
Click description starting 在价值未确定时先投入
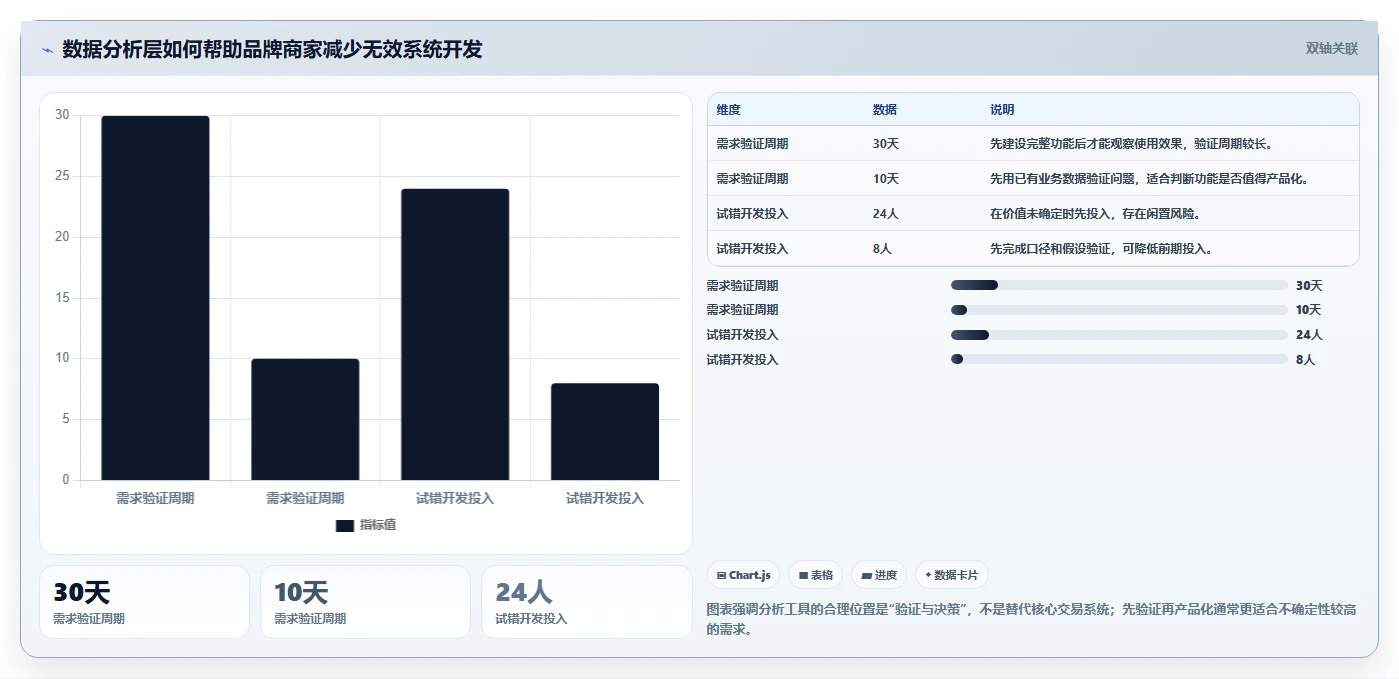(x=1095, y=214)
